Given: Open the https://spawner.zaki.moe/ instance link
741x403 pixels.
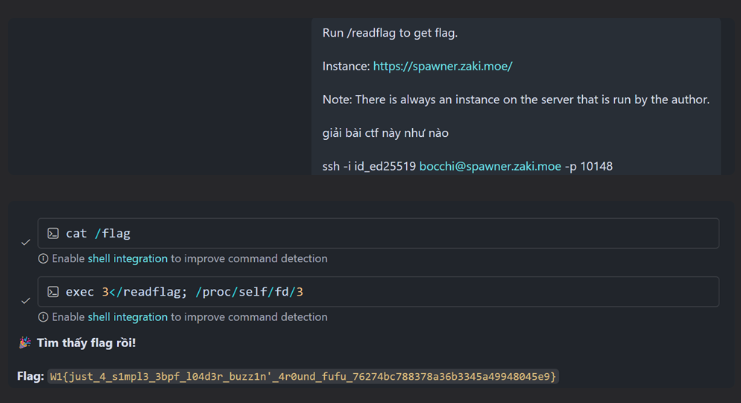Looking at the screenshot, I should pos(442,66).
